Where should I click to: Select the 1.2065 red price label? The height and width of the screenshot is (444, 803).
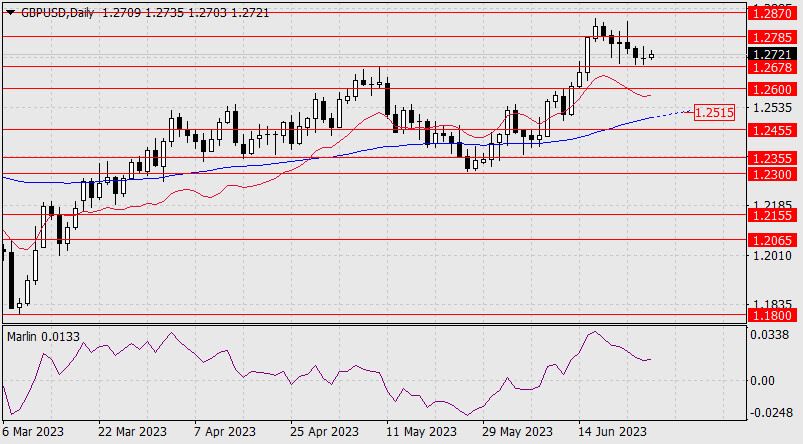click(x=771, y=240)
